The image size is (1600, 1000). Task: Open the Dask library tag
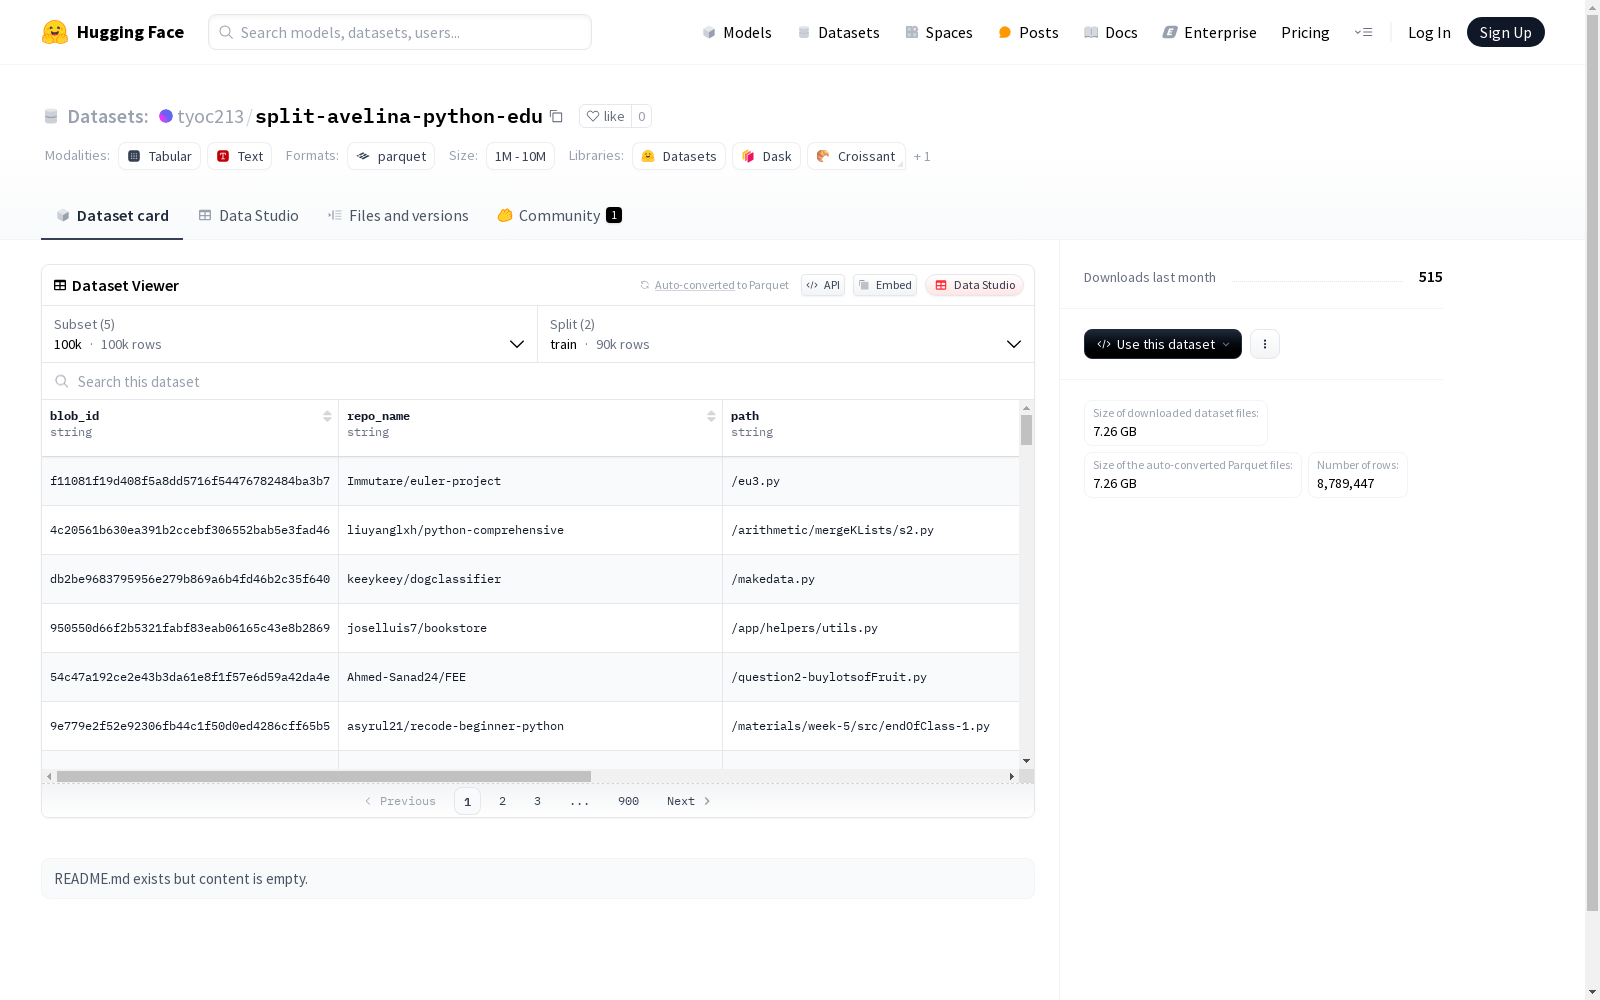(x=767, y=156)
